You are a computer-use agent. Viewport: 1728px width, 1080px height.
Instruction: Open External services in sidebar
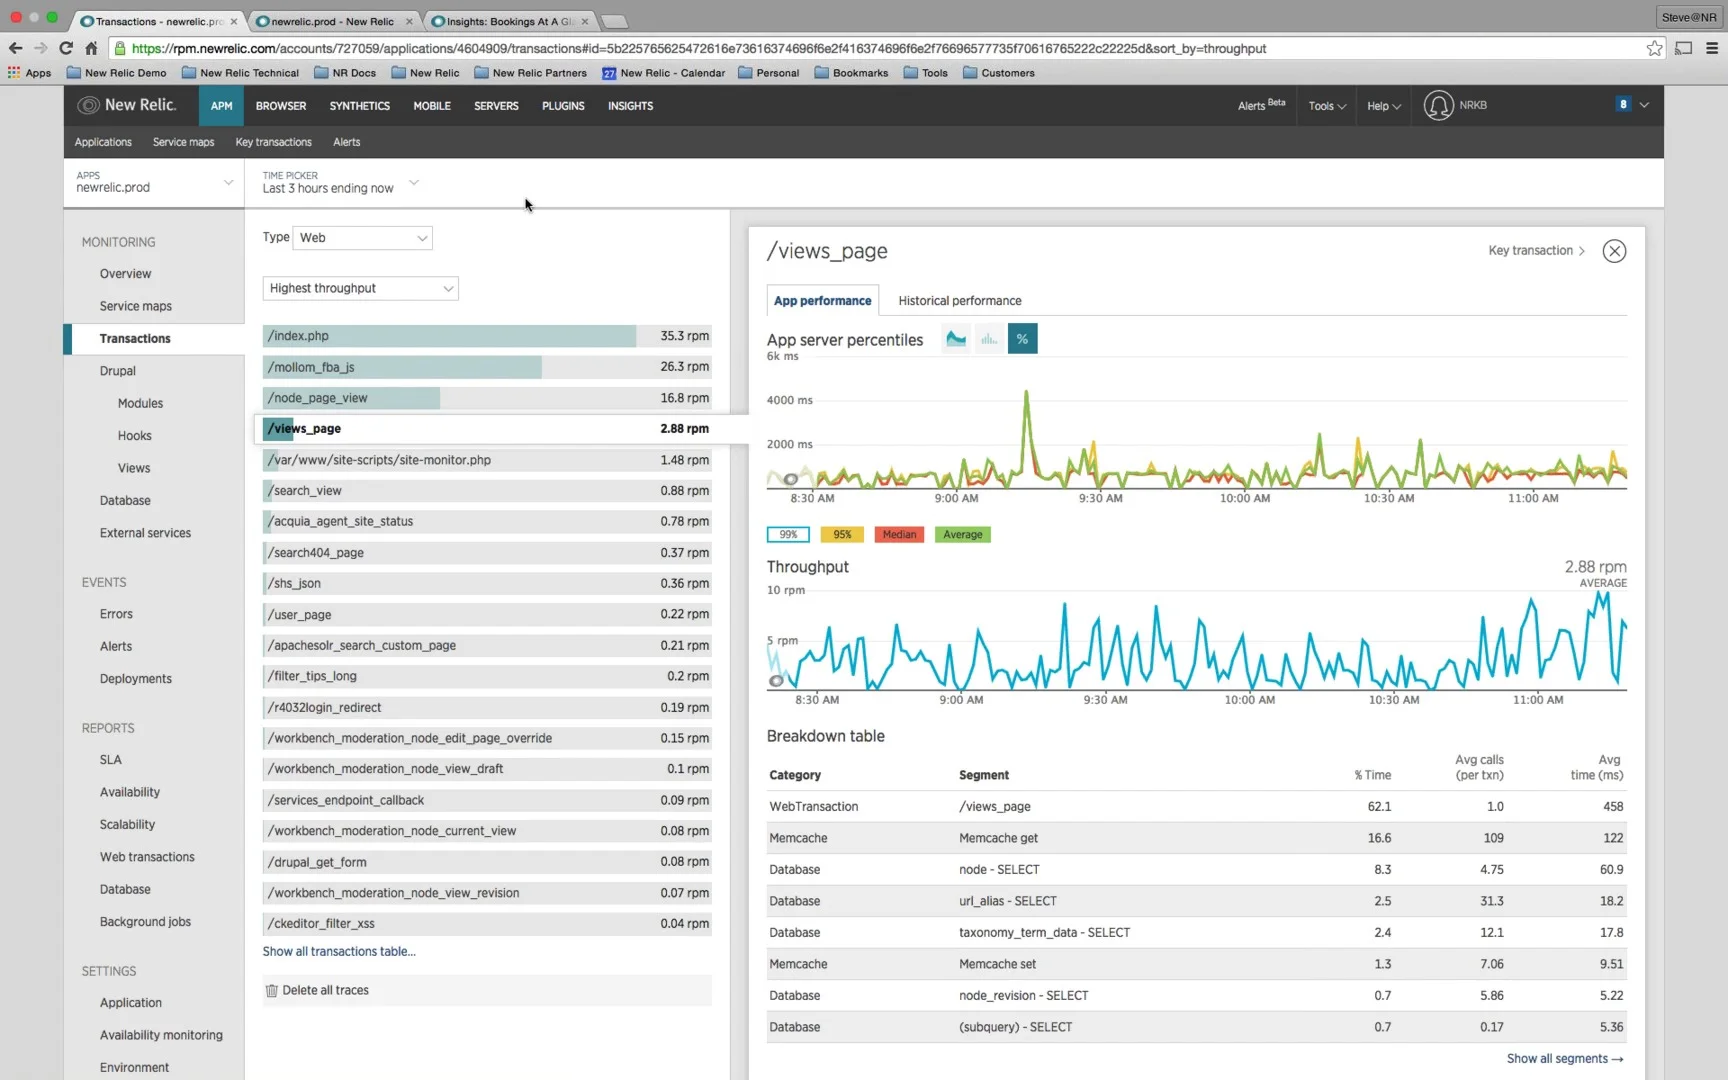pos(145,533)
